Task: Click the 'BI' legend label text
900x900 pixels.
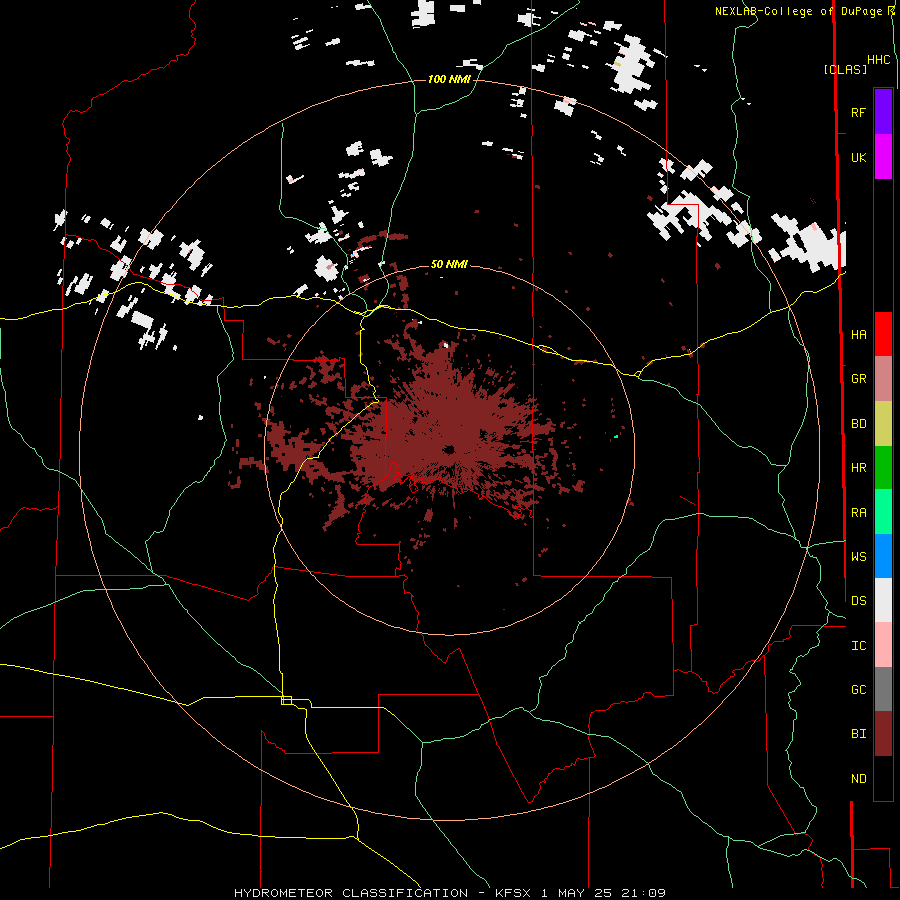Action: [x=858, y=734]
